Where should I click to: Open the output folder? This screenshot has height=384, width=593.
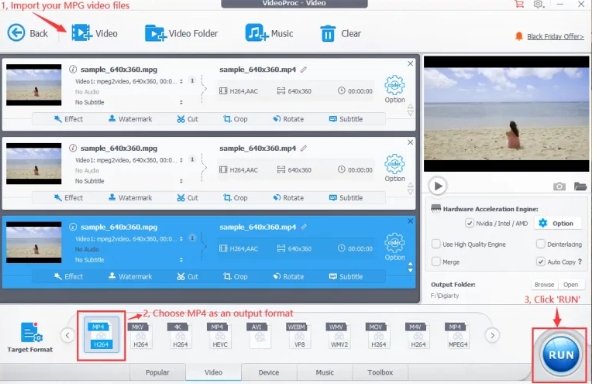(571, 285)
